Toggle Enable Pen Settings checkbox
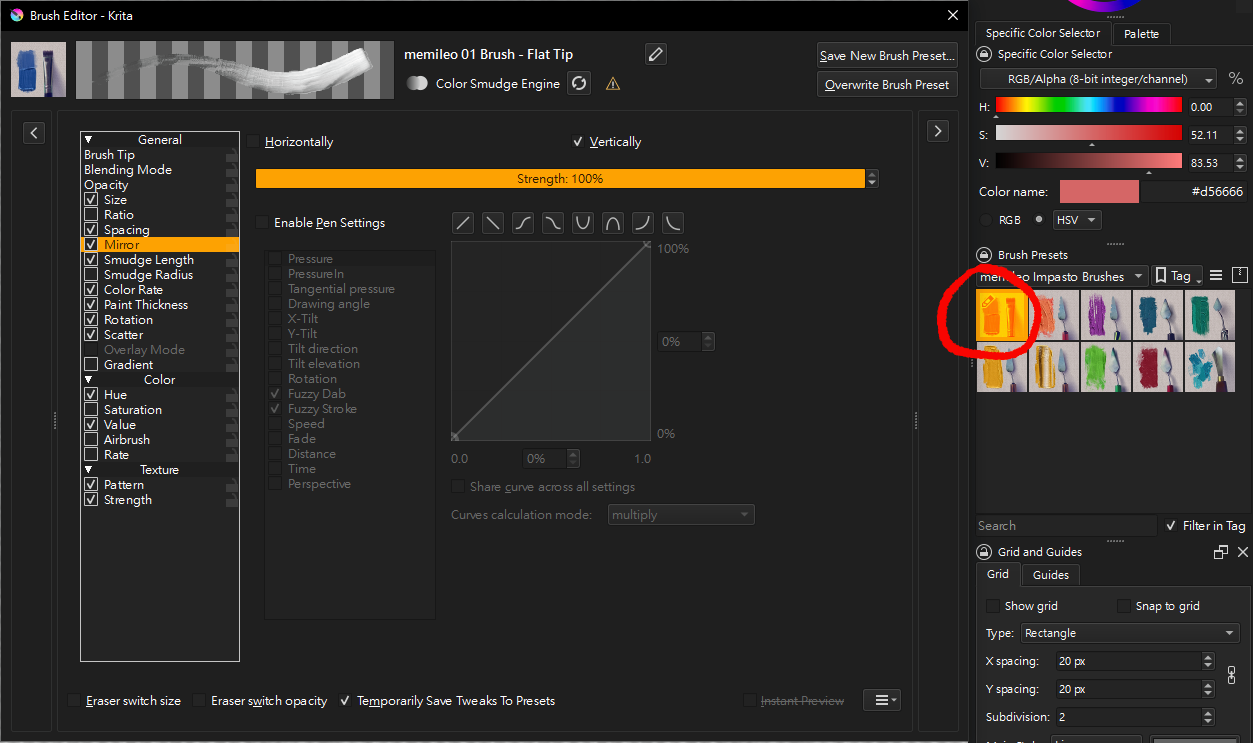The width and height of the screenshot is (1253, 743). click(x=263, y=223)
